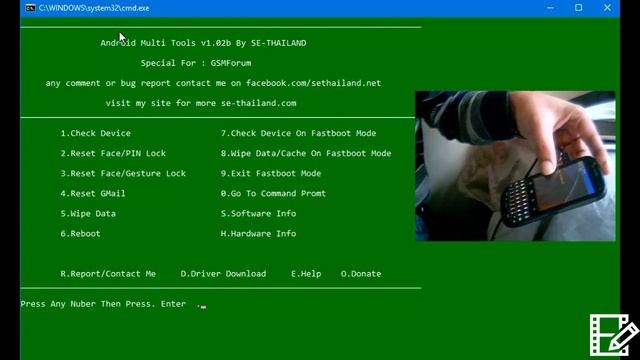The width and height of the screenshot is (640, 360).
Task: Click the 'Press Any Nuber Then Press. Enter' prompt
Action: tap(103, 304)
